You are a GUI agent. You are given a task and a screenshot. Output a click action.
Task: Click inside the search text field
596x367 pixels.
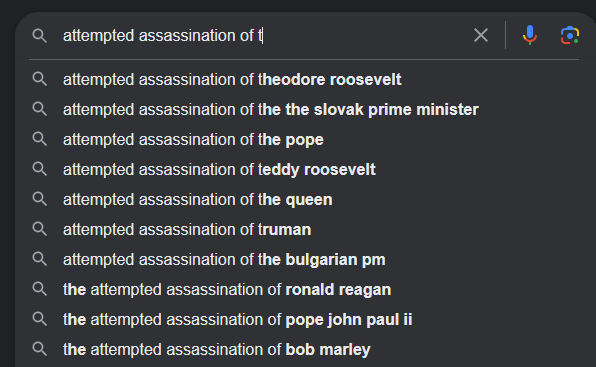tap(262, 36)
